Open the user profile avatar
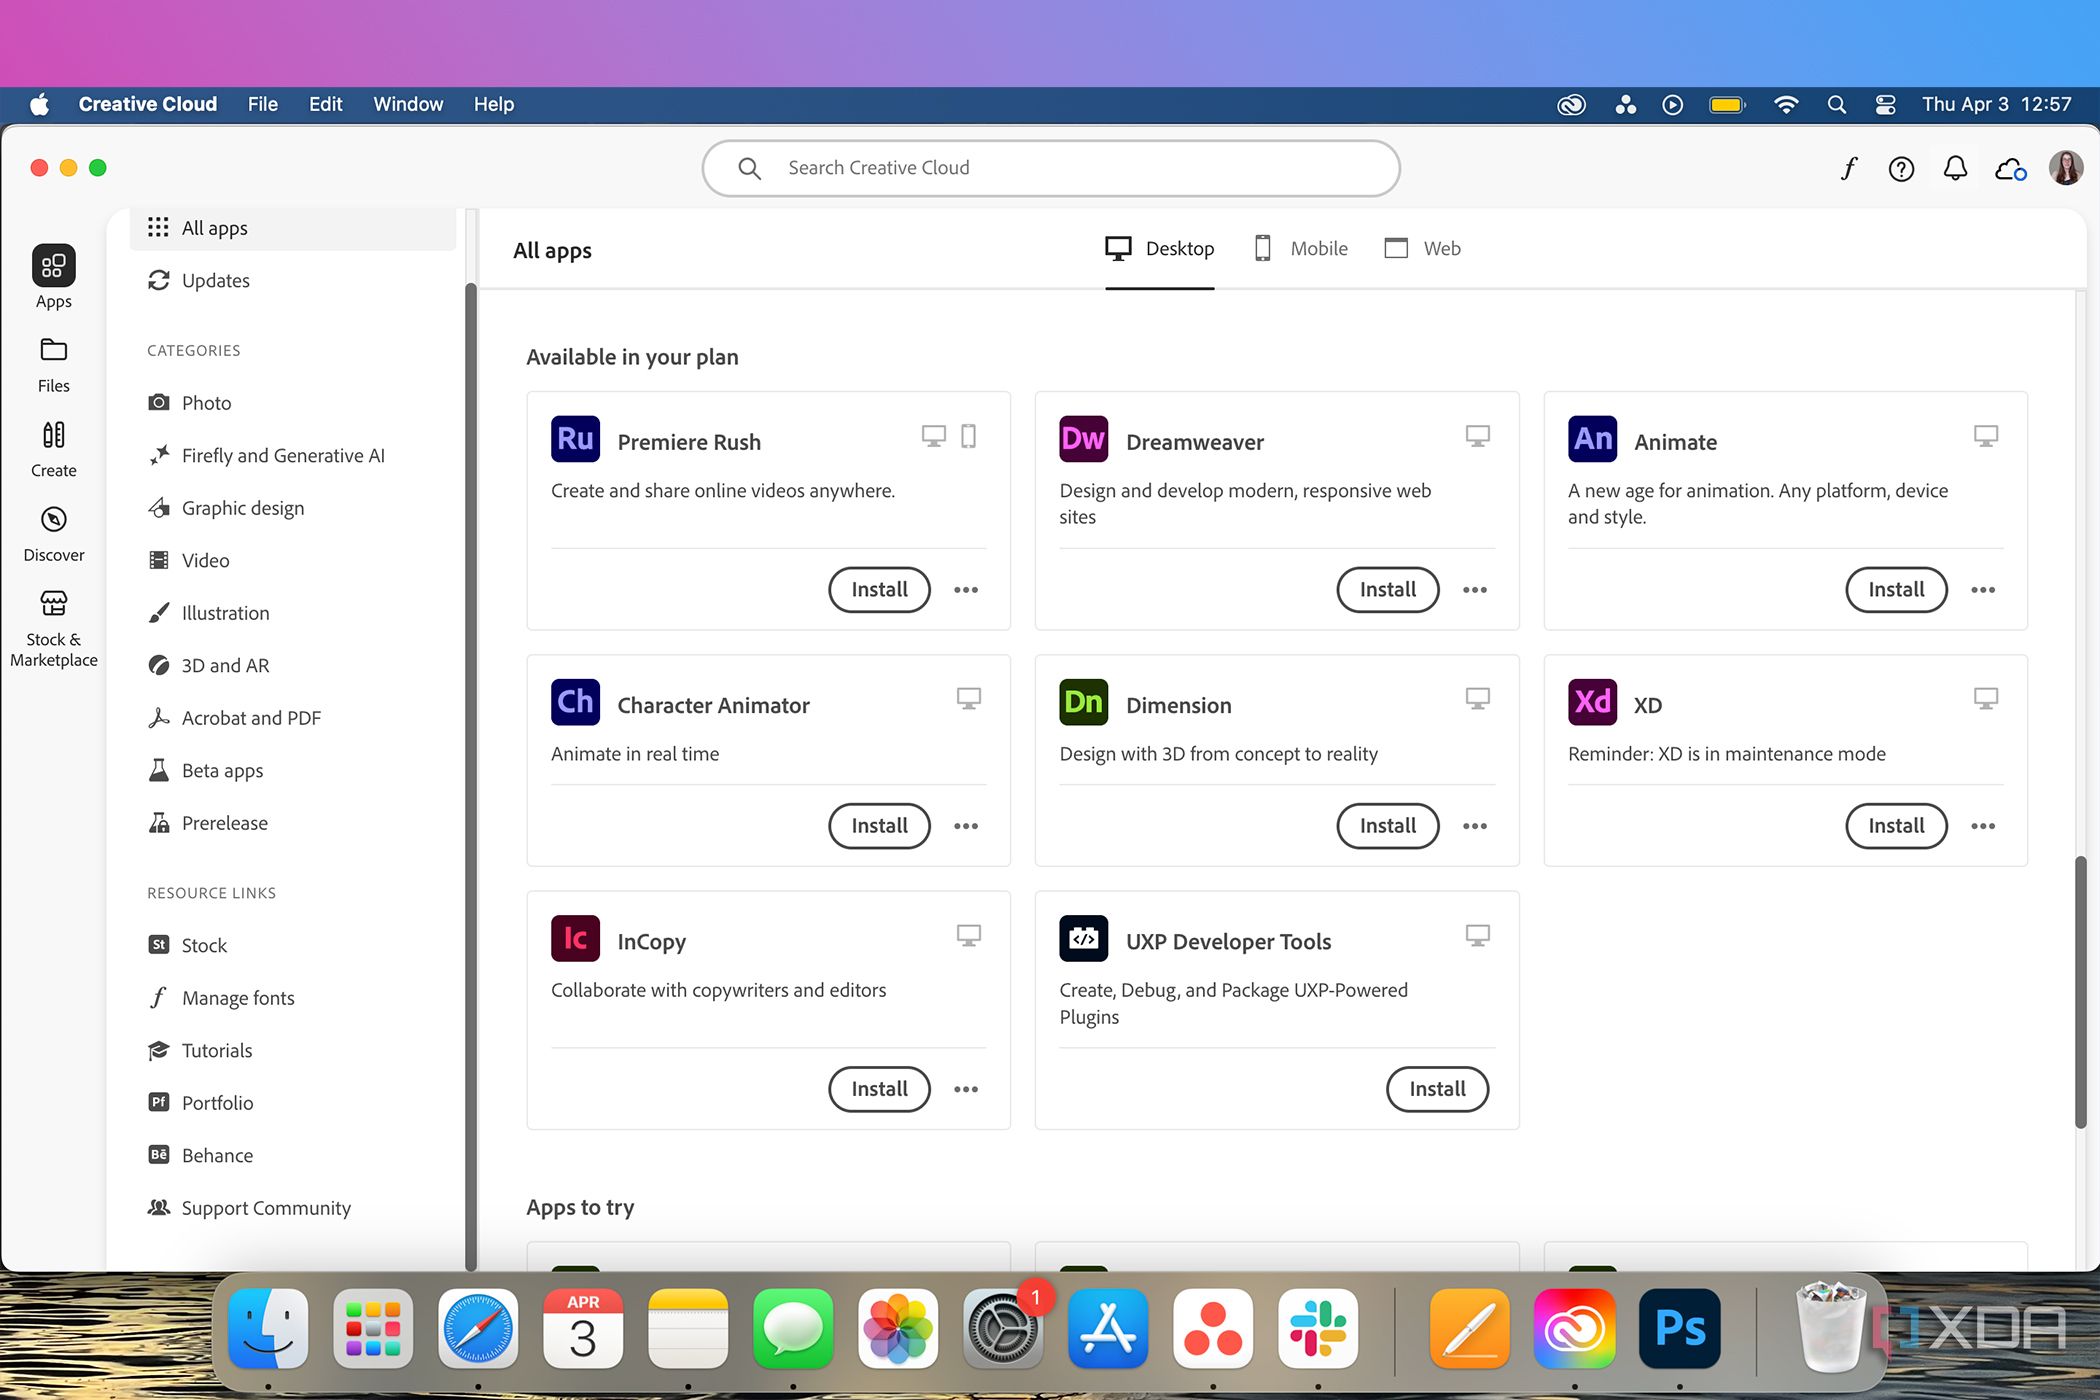This screenshot has width=2100, height=1400. (x=2065, y=168)
